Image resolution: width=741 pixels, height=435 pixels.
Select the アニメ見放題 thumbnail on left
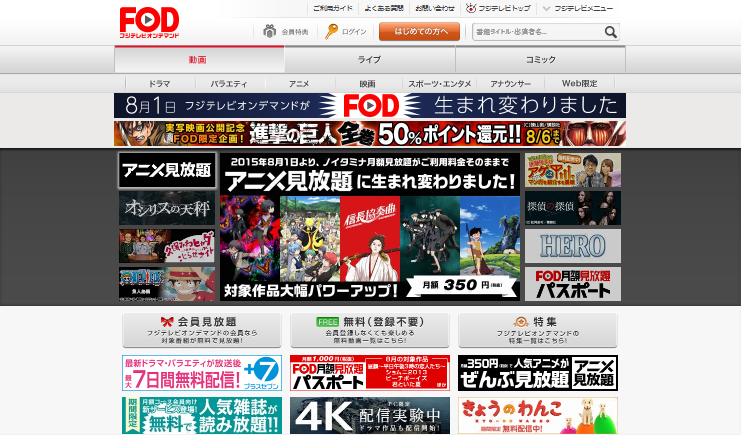(x=167, y=170)
